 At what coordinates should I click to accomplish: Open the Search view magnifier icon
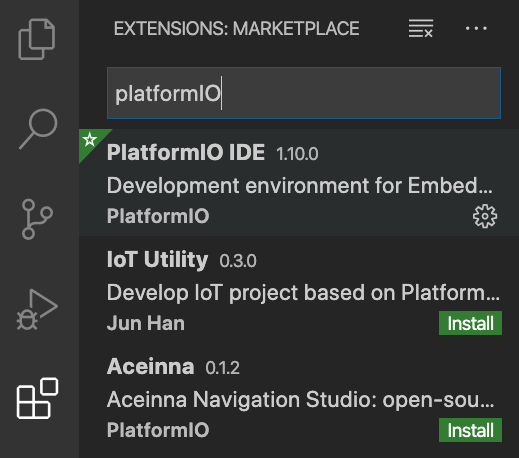point(38,129)
